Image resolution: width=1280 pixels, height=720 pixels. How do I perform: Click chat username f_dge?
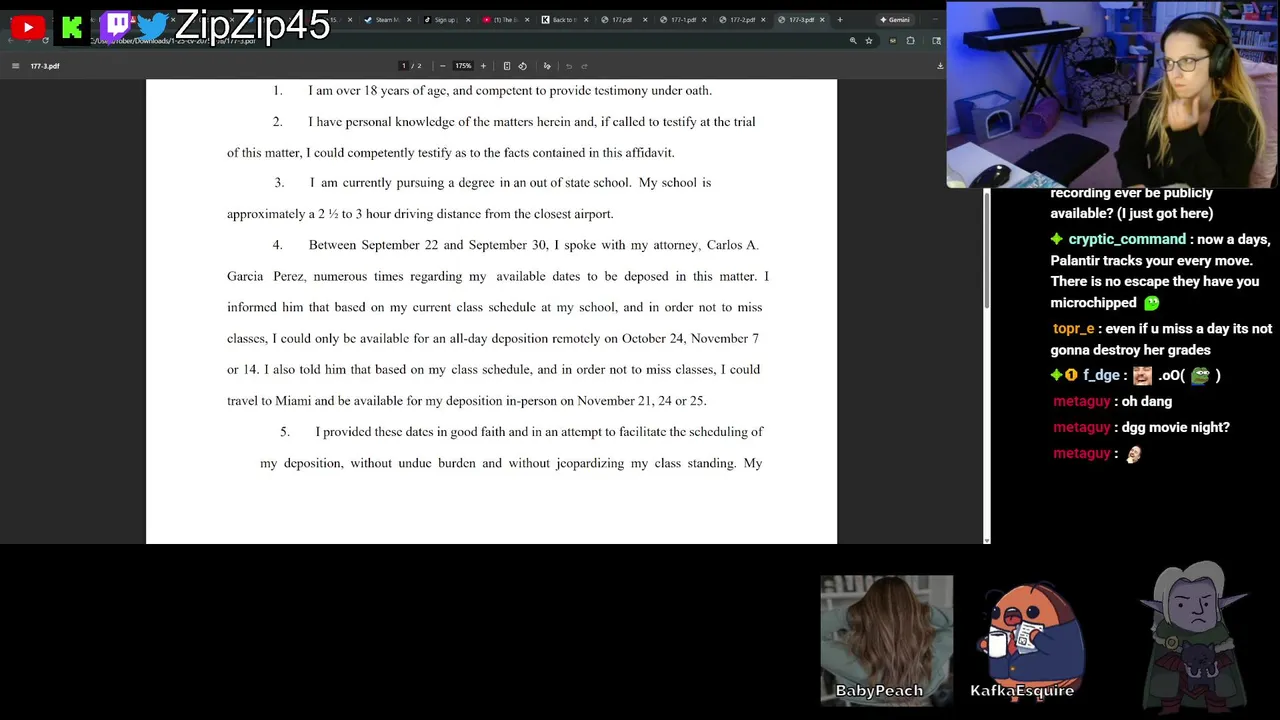[1101, 375]
